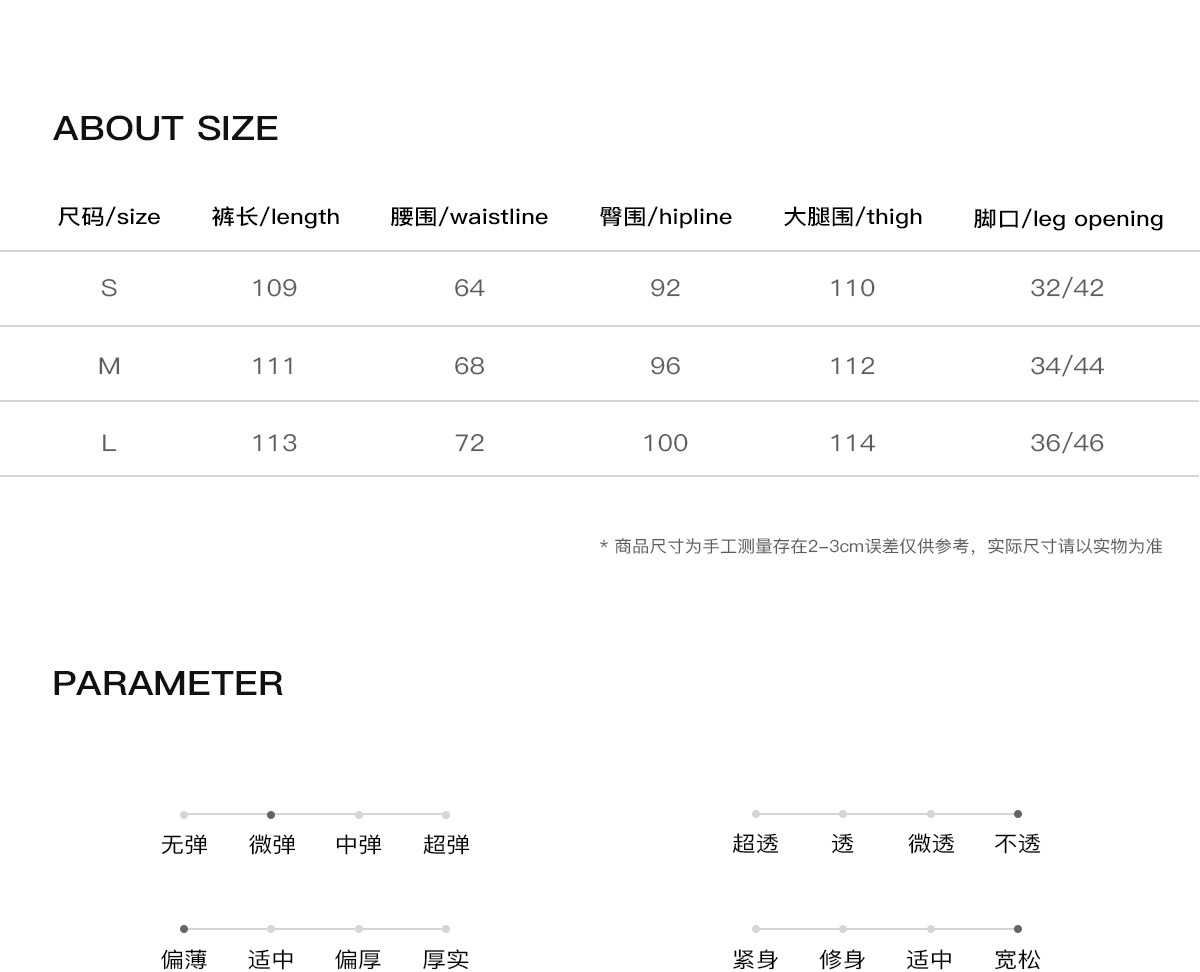Click the measurement error disclaimer note
Image resolution: width=1200 pixels, height=972 pixels.
click(x=881, y=546)
